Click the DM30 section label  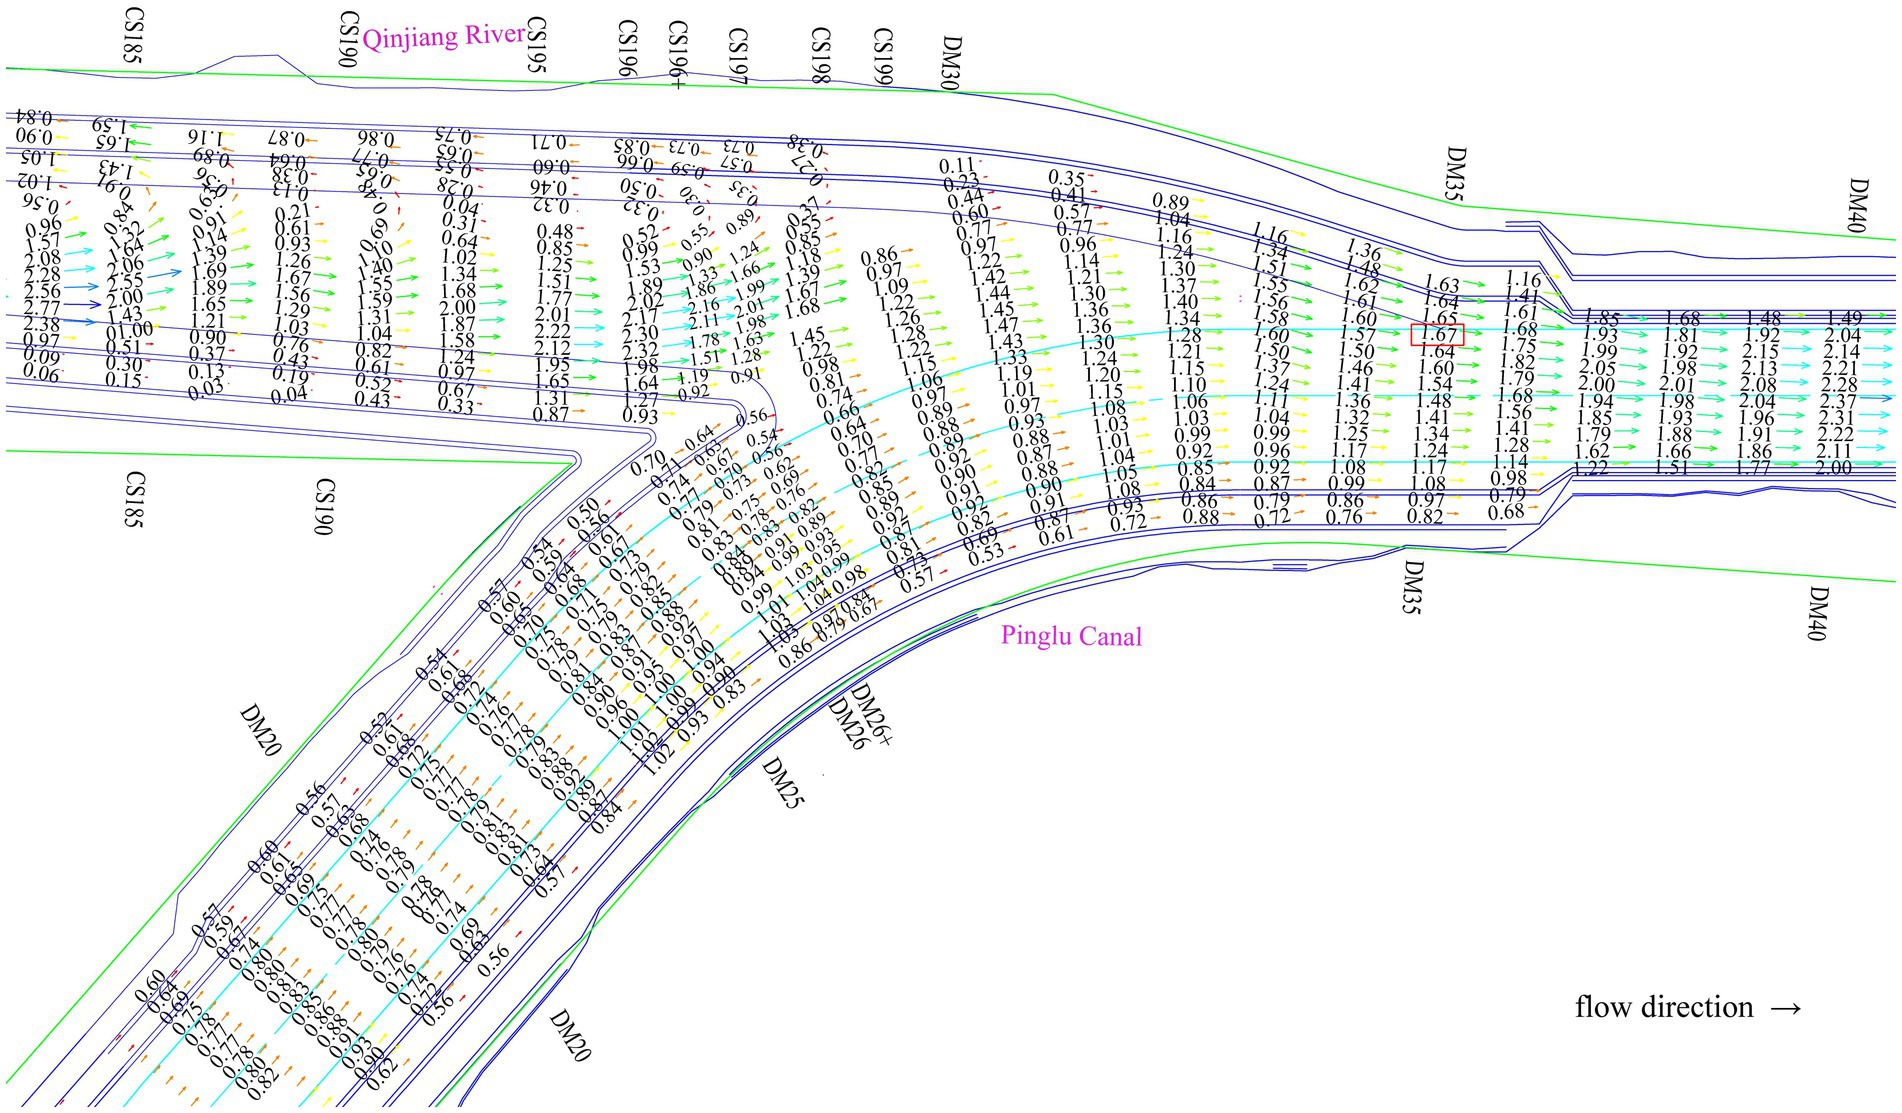[x=950, y=64]
